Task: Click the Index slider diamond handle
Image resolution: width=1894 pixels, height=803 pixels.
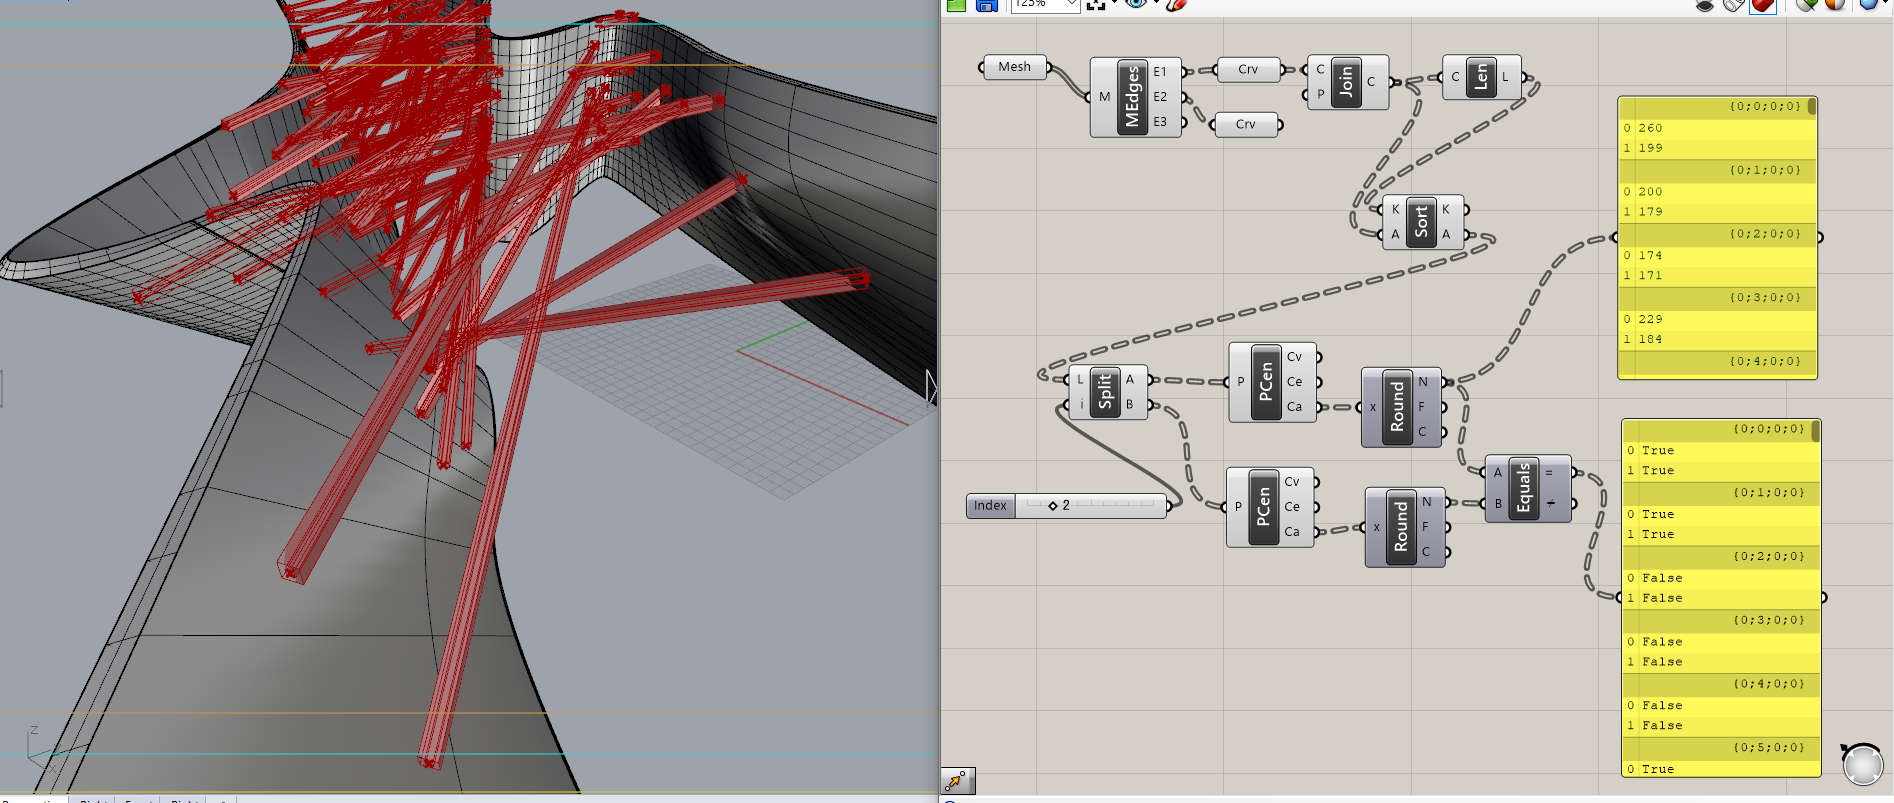Action: click(x=1053, y=506)
